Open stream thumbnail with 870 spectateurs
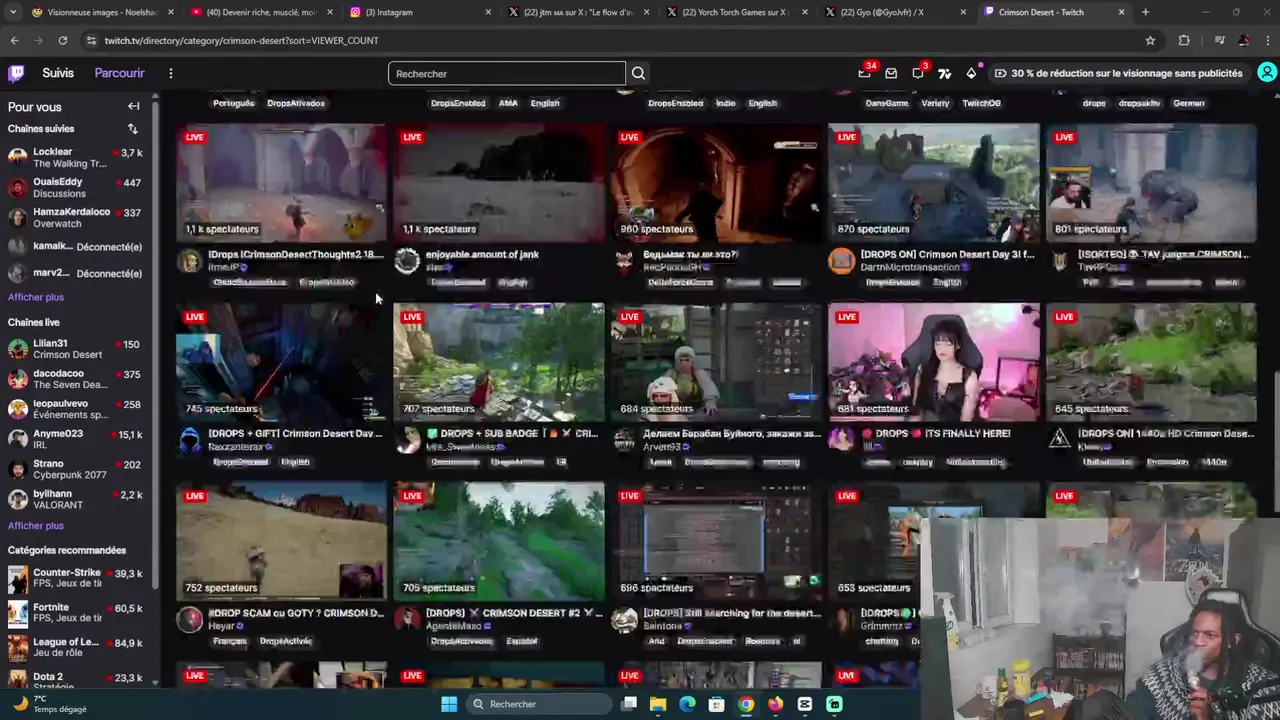 (934, 182)
